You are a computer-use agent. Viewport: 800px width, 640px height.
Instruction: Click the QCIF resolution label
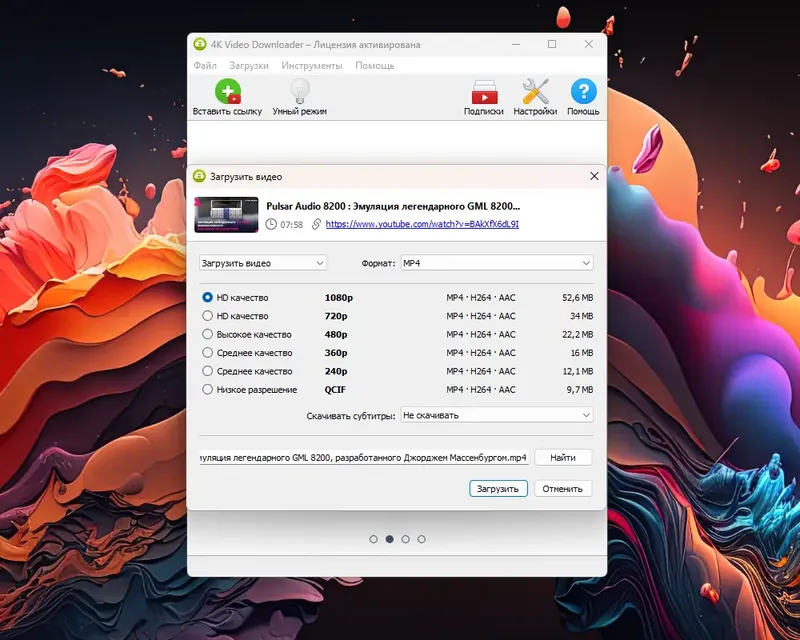[335, 389]
